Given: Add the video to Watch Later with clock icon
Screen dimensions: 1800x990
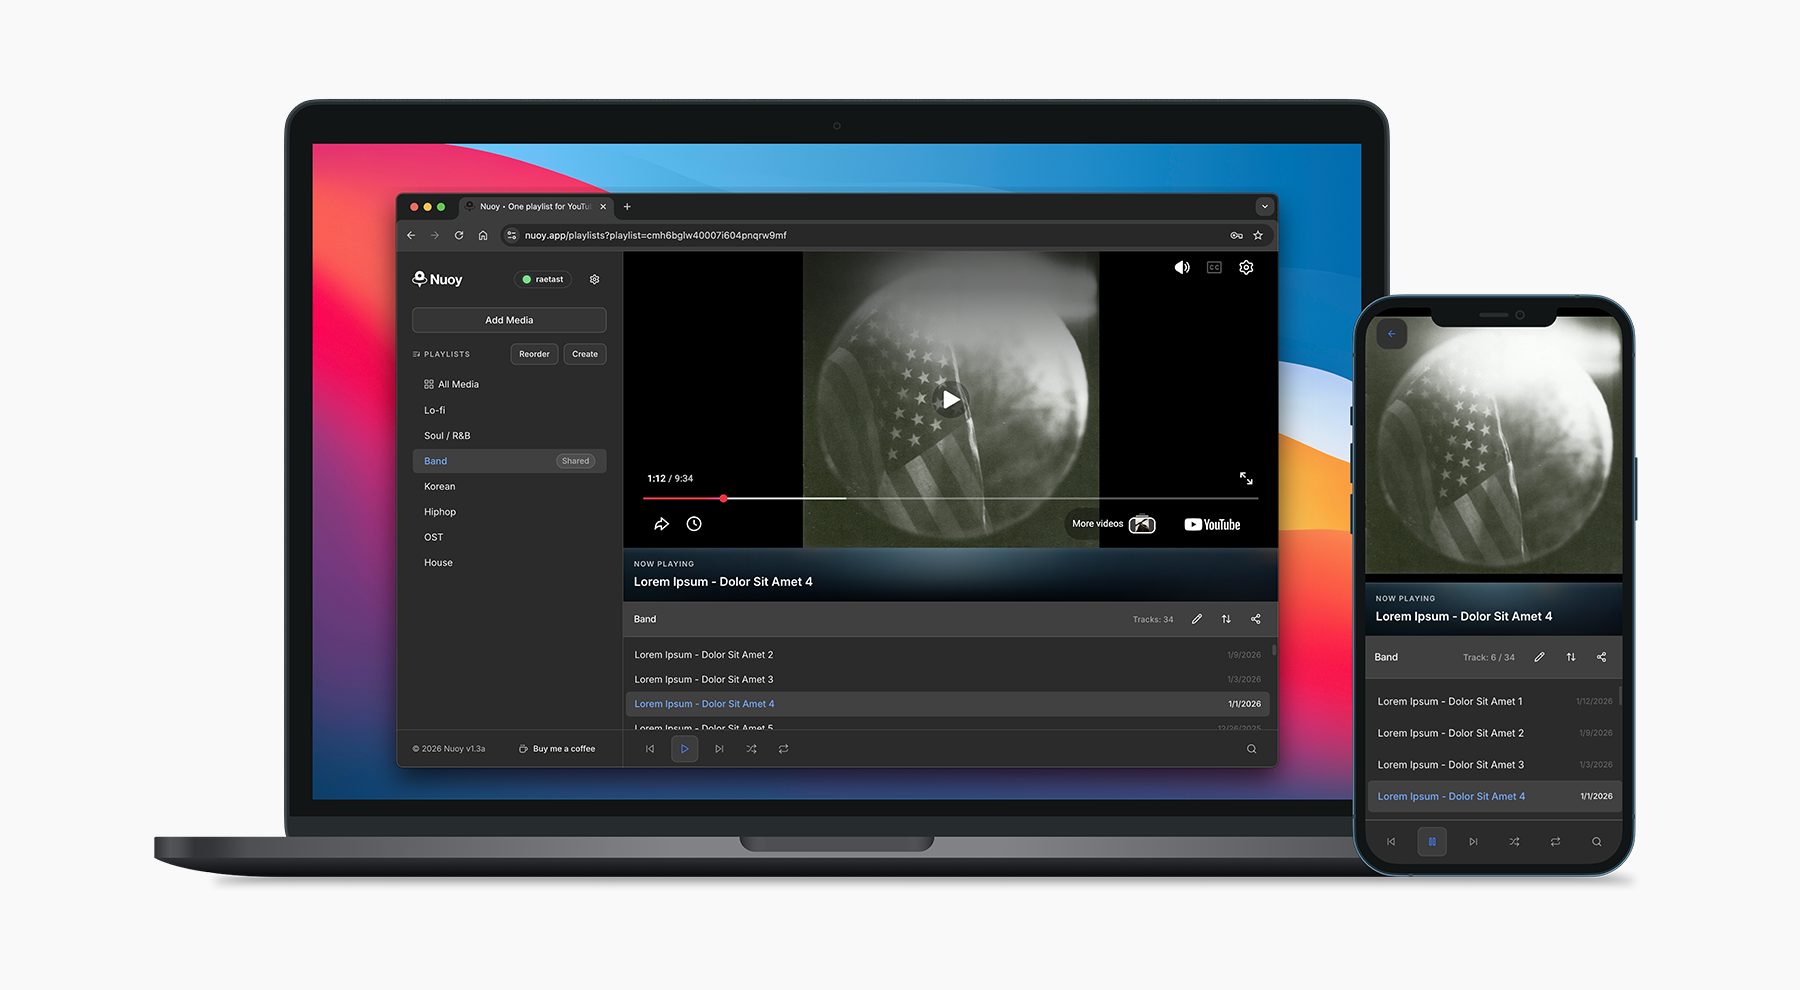Looking at the screenshot, I should 693,523.
